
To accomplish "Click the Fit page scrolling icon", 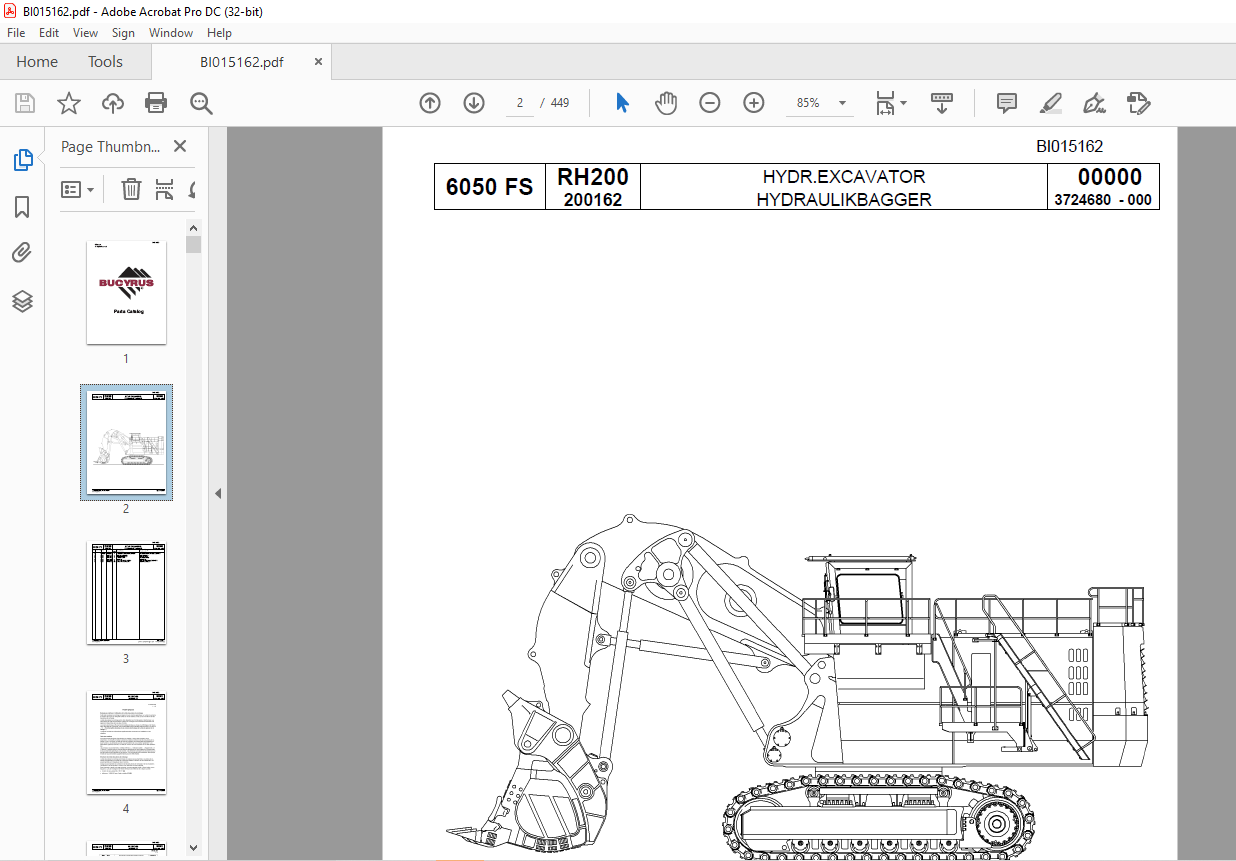I will click(884, 103).
